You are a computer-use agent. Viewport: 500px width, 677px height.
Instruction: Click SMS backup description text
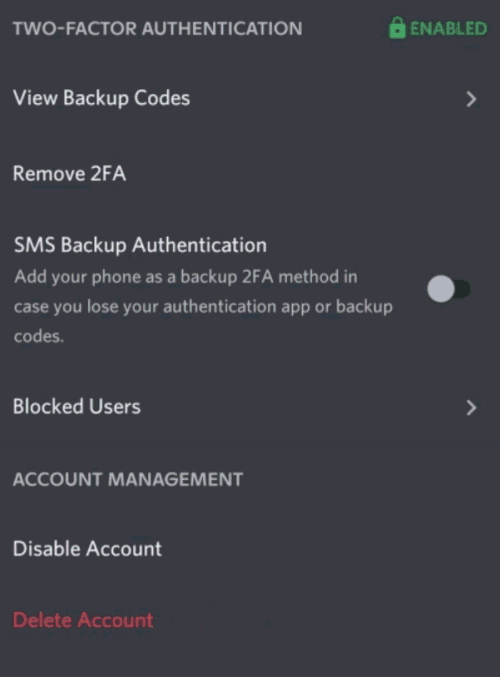pyautogui.click(x=203, y=306)
